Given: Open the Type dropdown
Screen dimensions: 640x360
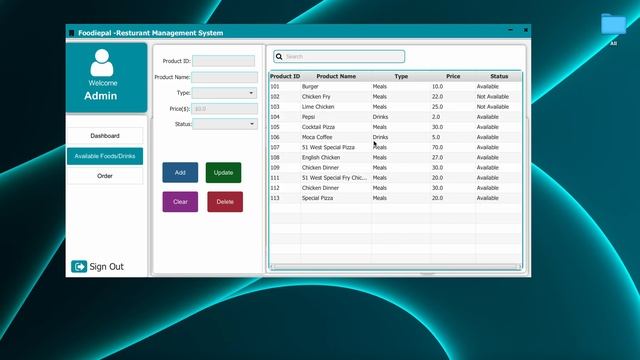Looking at the screenshot, I should coord(224,93).
